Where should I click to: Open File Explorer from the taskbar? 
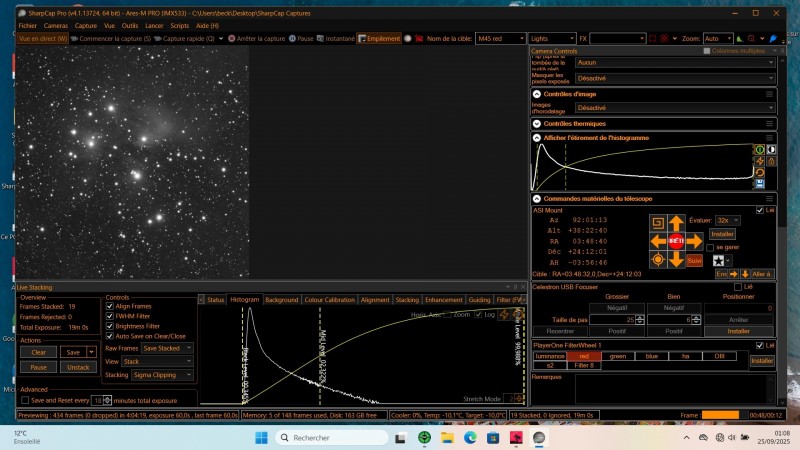tap(447, 438)
